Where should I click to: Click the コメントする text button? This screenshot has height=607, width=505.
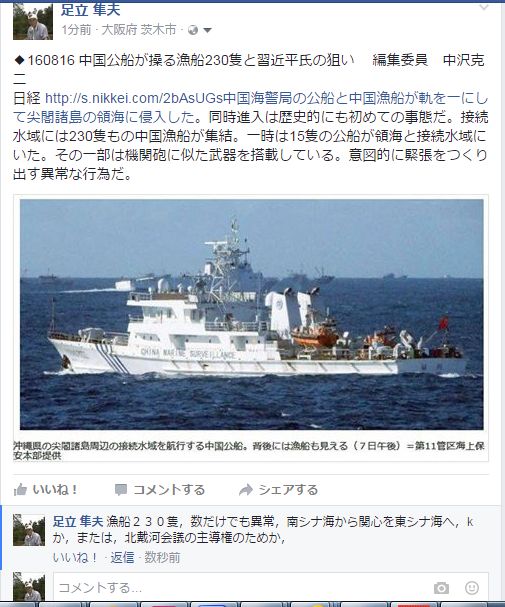point(169,490)
